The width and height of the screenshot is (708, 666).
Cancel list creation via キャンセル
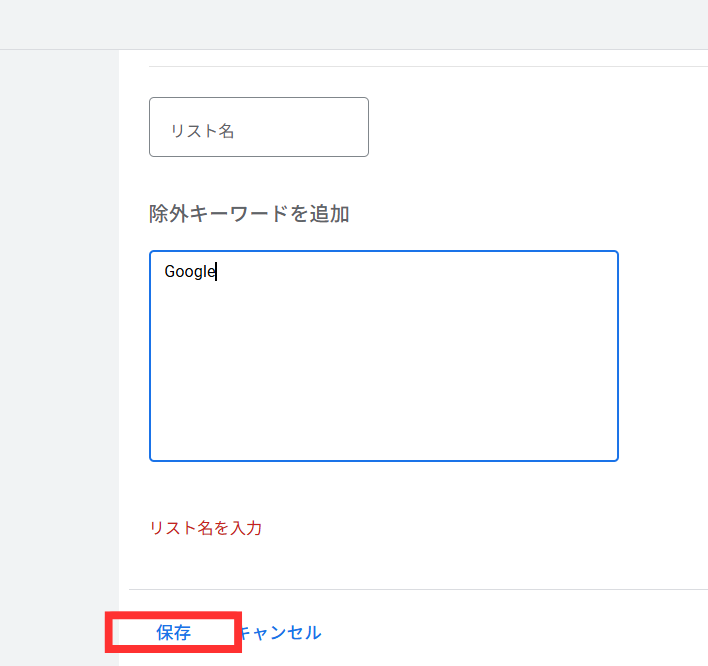(280, 632)
